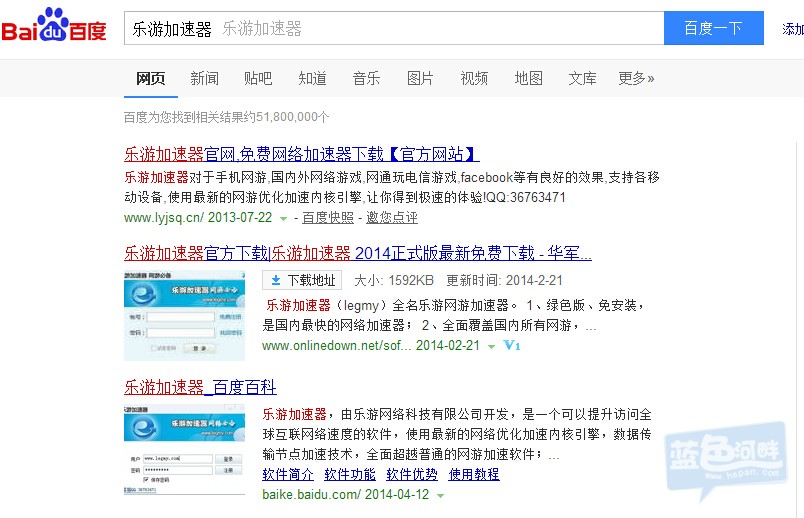Expand the 更多» menu
This screenshot has width=804, height=518.
(636, 78)
